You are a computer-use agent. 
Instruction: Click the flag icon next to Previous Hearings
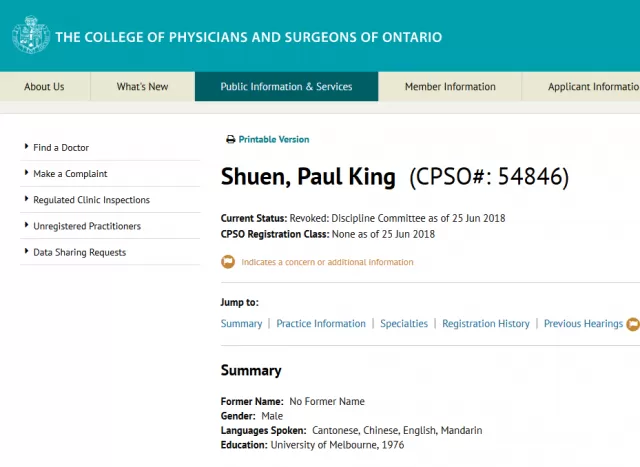click(x=633, y=324)
